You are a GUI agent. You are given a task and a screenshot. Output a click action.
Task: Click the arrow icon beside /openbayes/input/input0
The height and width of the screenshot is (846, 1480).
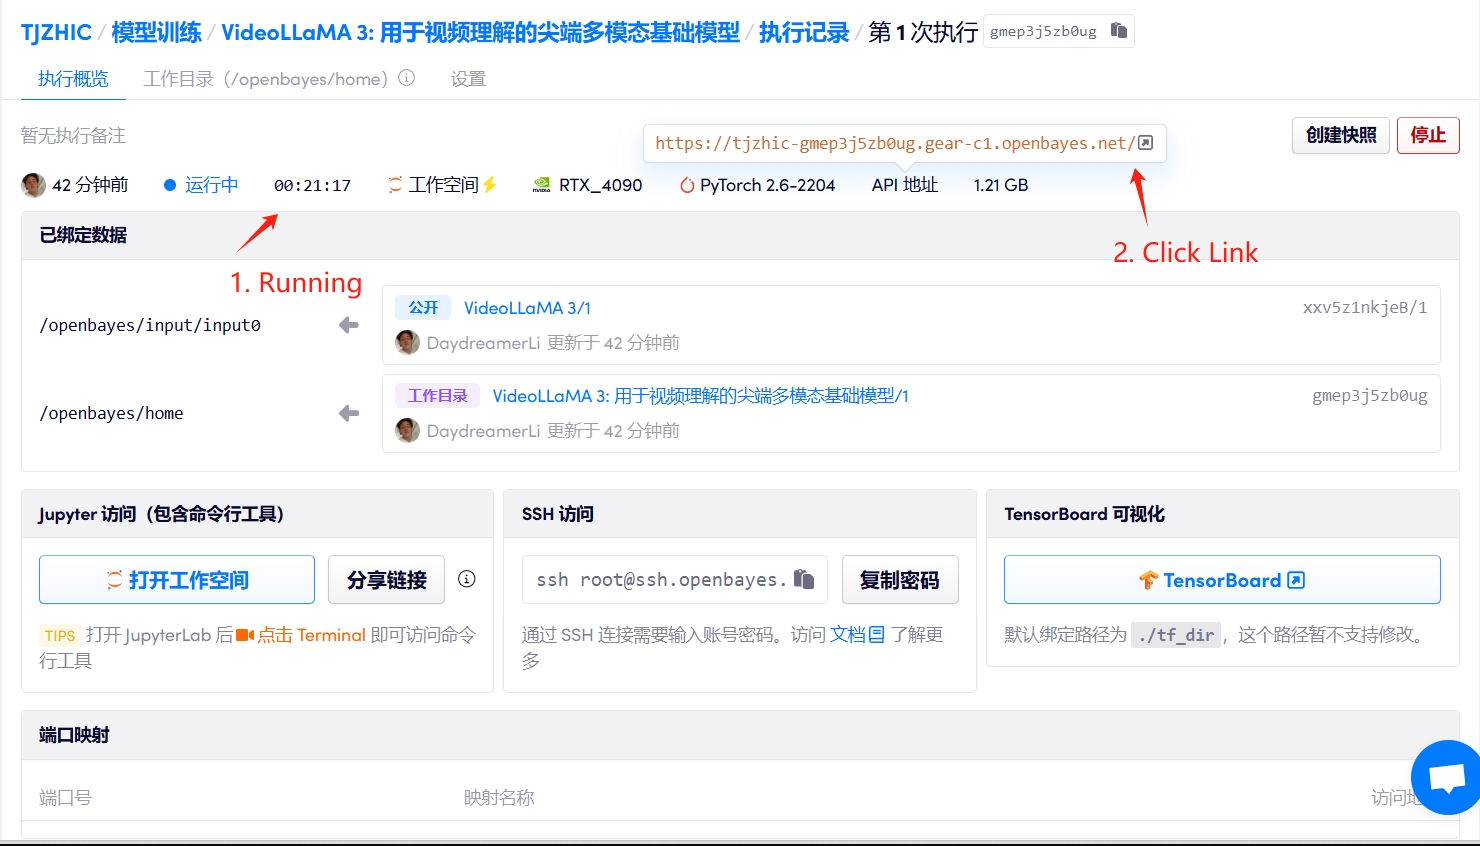(348, 325)
